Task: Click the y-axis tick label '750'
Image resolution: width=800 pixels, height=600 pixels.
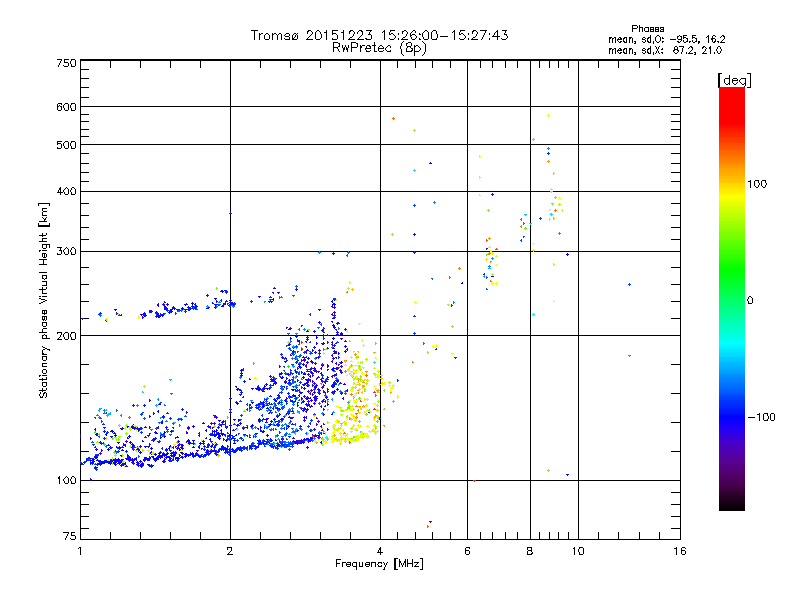Action: 66,63
